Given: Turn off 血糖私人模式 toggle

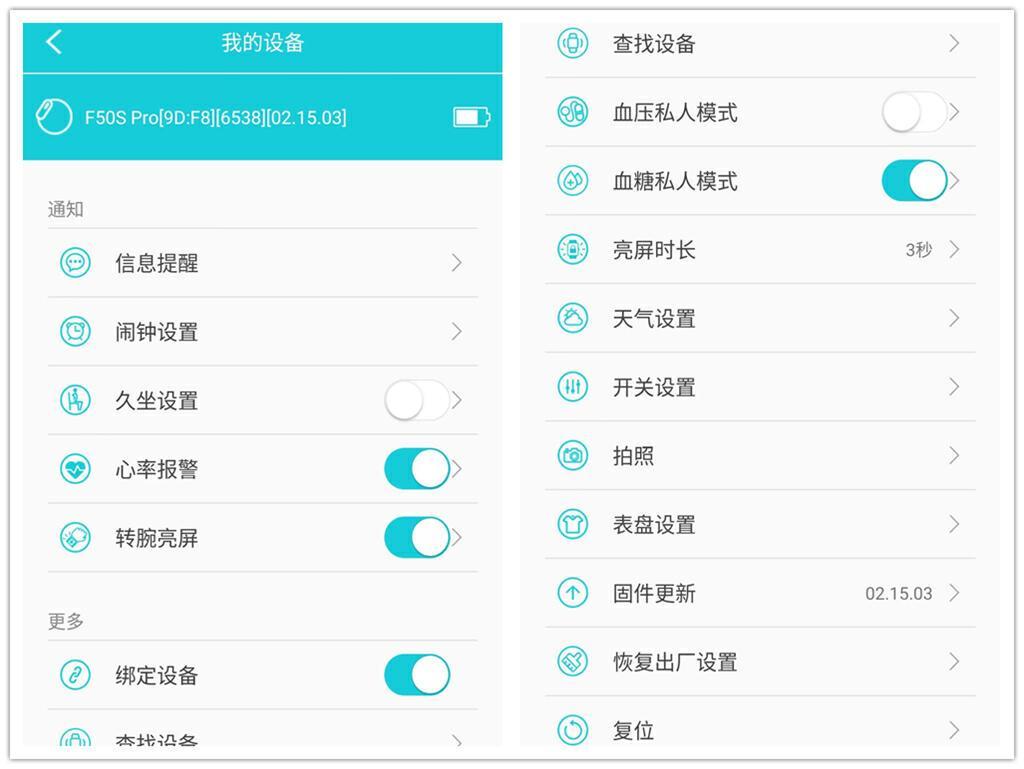Looking at the screenshot, I should point(914,181).
